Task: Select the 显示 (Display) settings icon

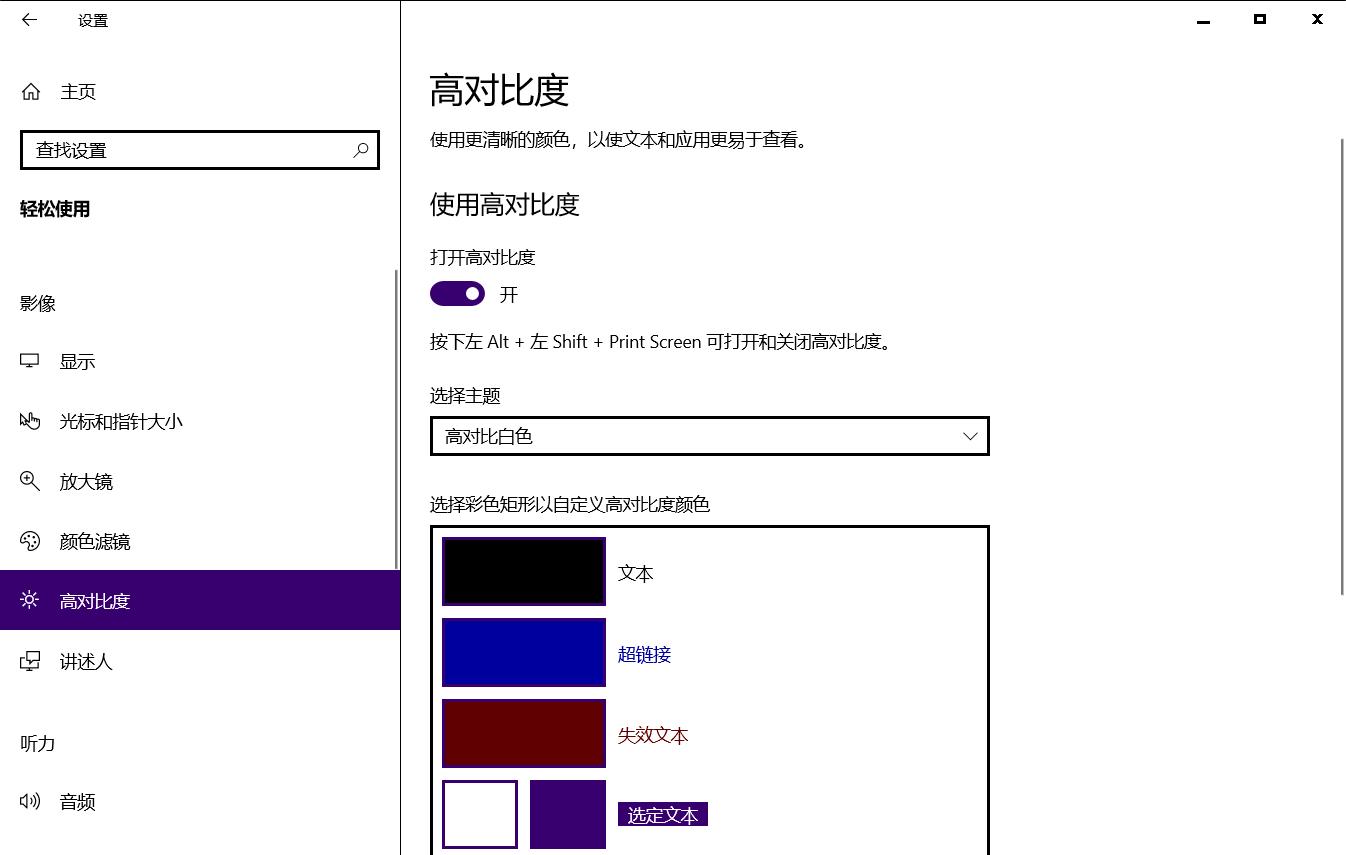Action: pos(30,361)
